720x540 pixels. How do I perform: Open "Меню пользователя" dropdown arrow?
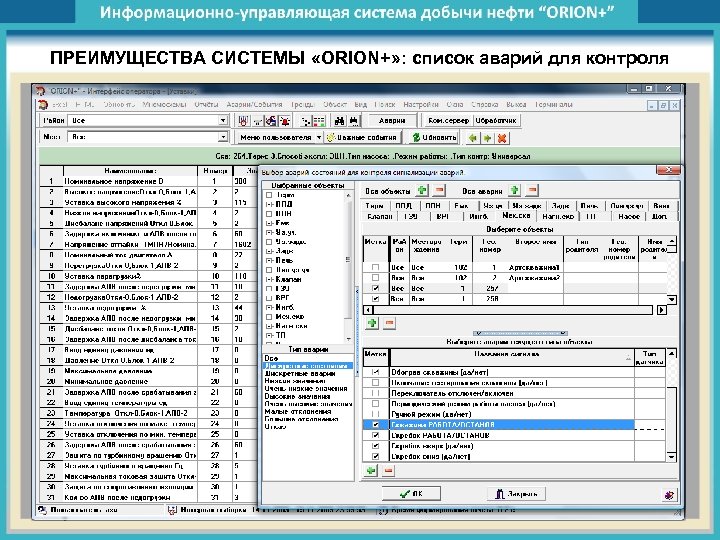319,137
